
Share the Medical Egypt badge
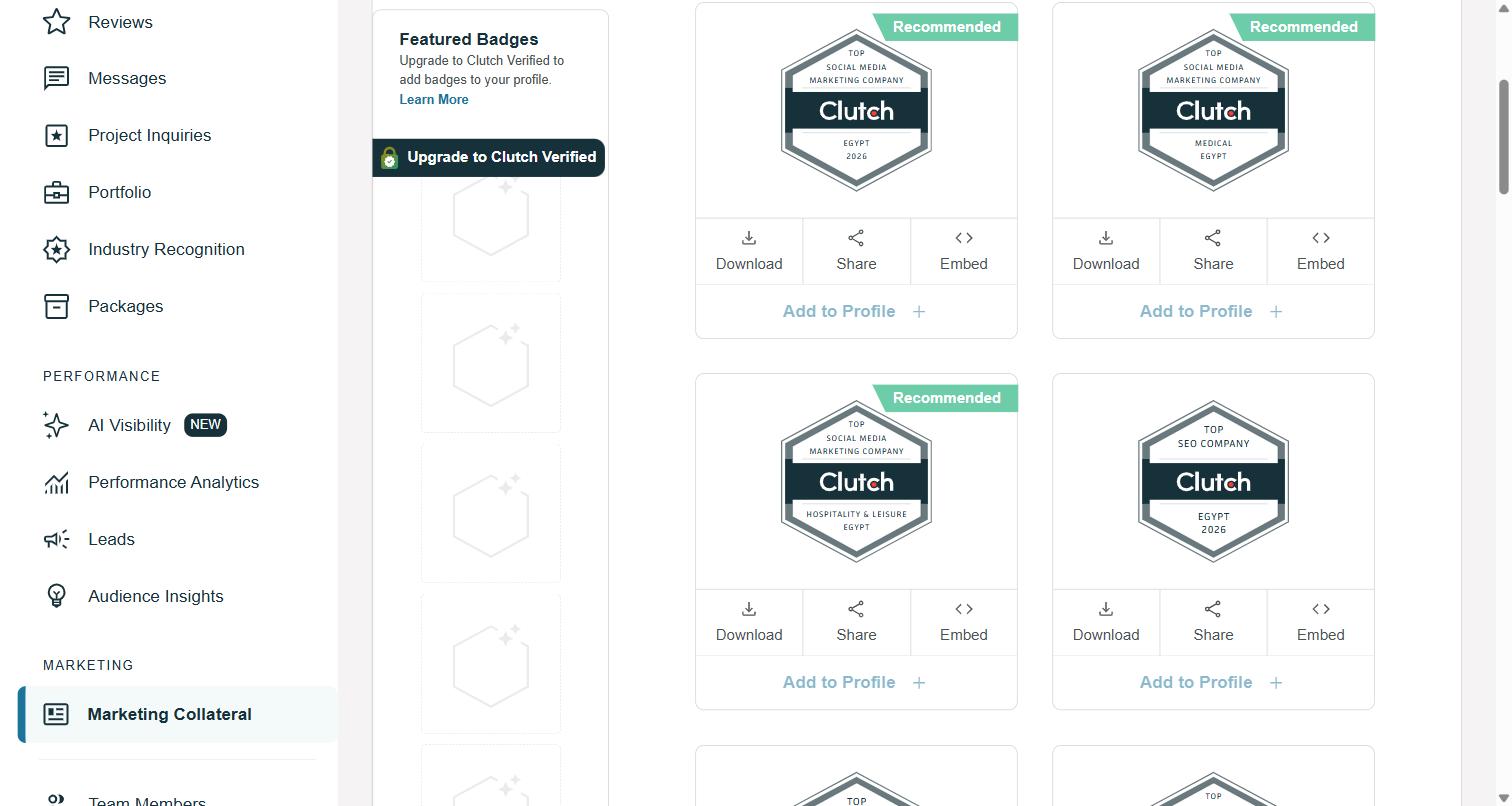point(1213,251)
